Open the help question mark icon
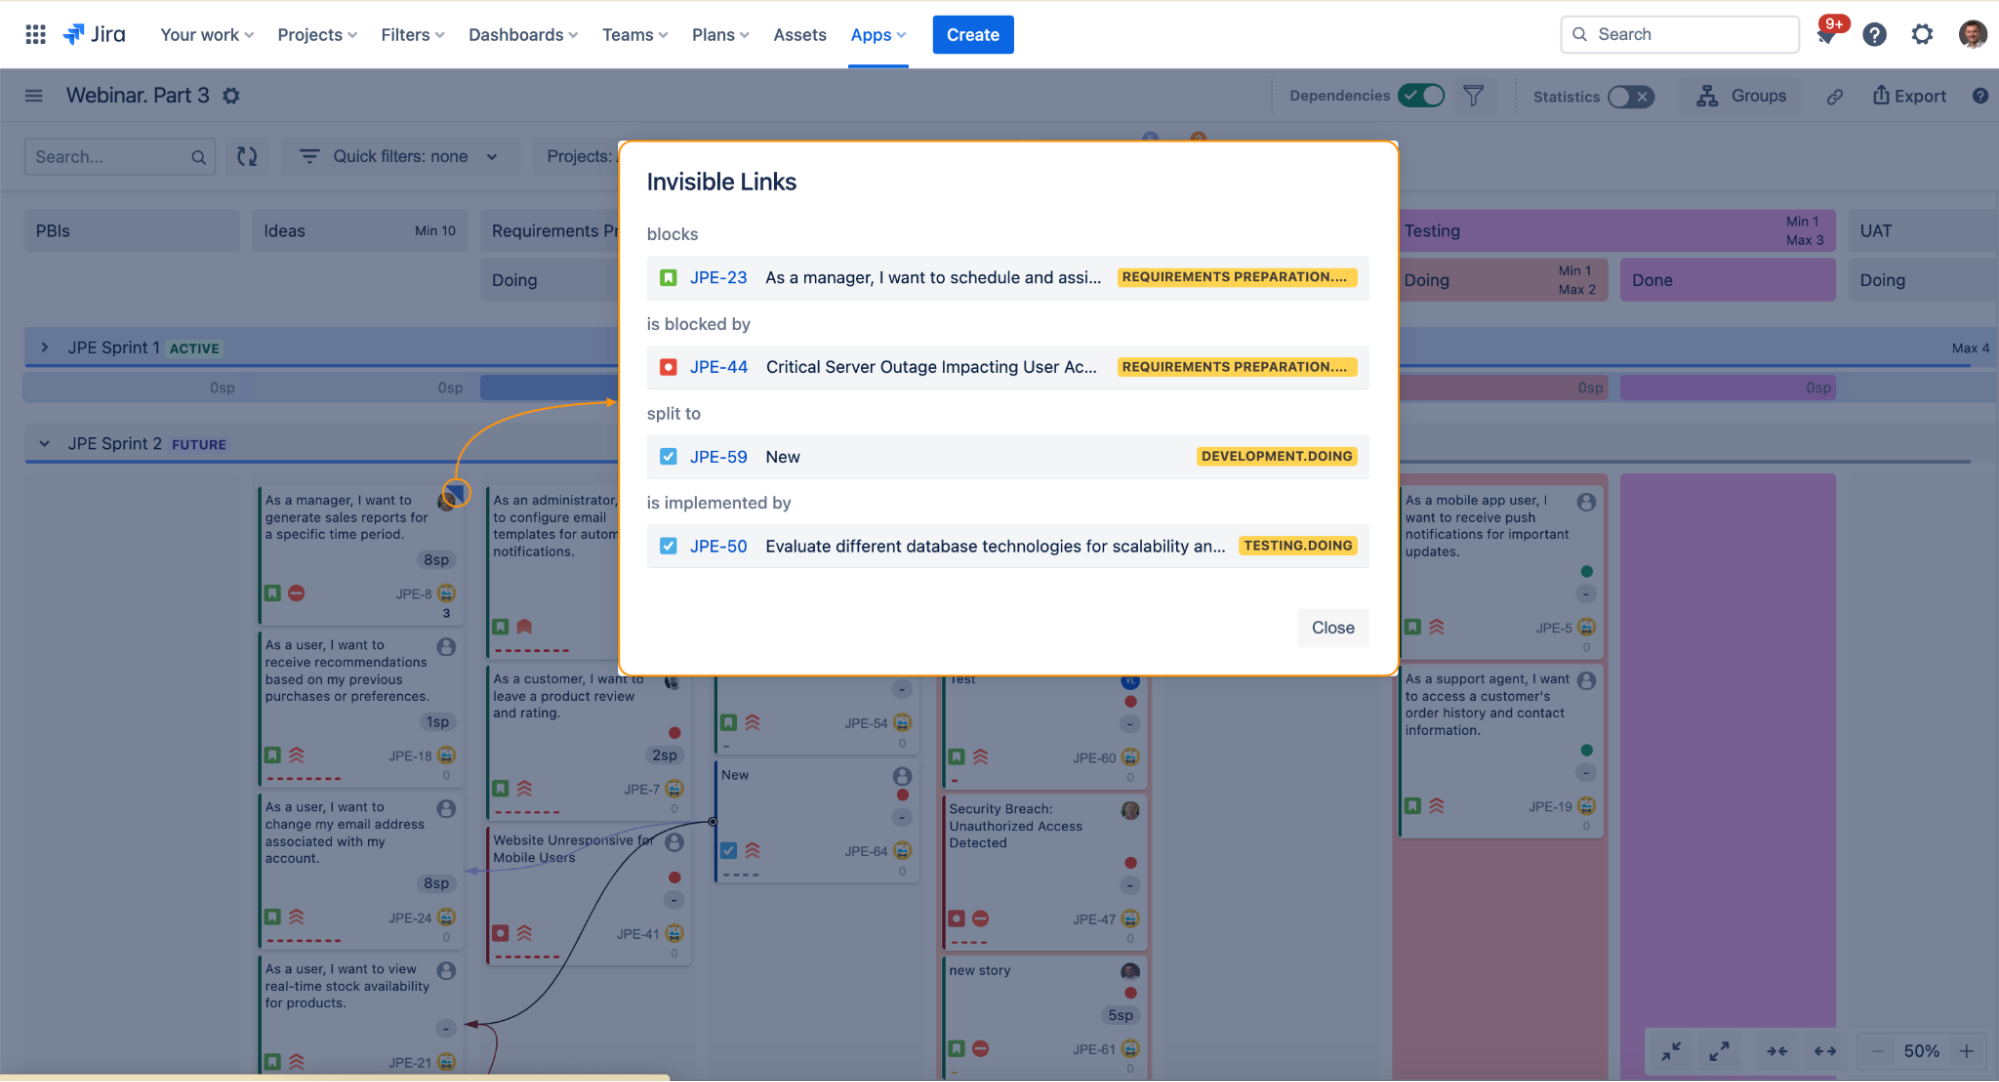This screenshot has width=1999, height=1082. point(1874,35)
